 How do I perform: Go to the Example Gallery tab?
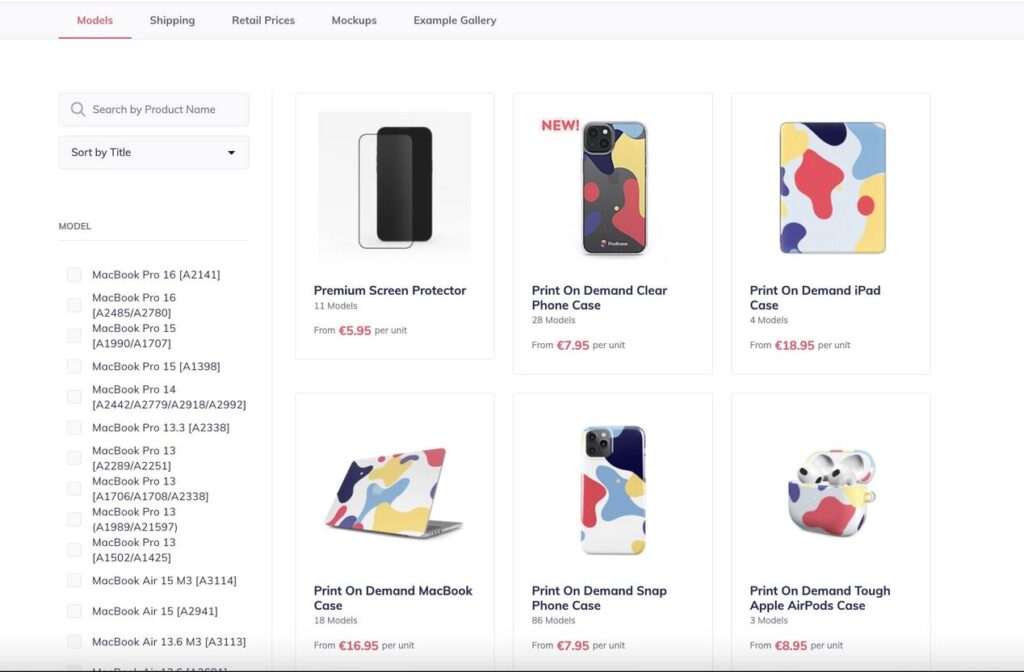(454, 20)
